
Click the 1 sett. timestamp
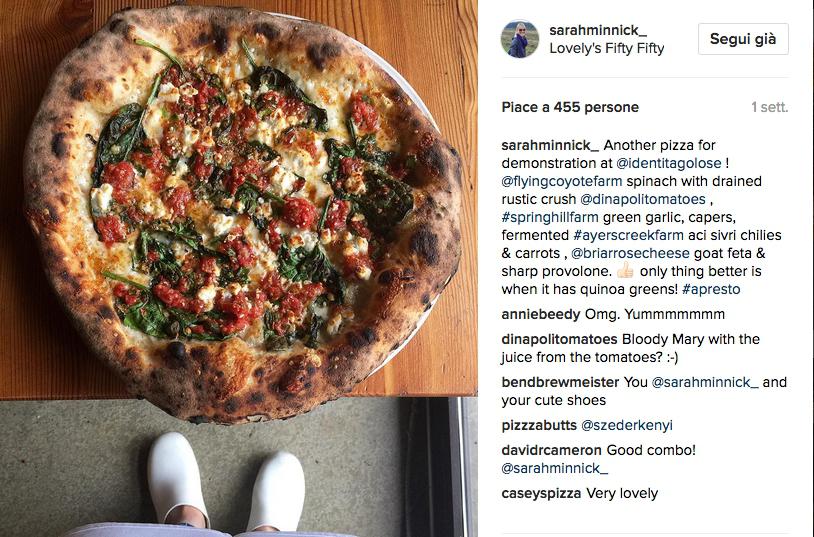click(x=769, y=107)
